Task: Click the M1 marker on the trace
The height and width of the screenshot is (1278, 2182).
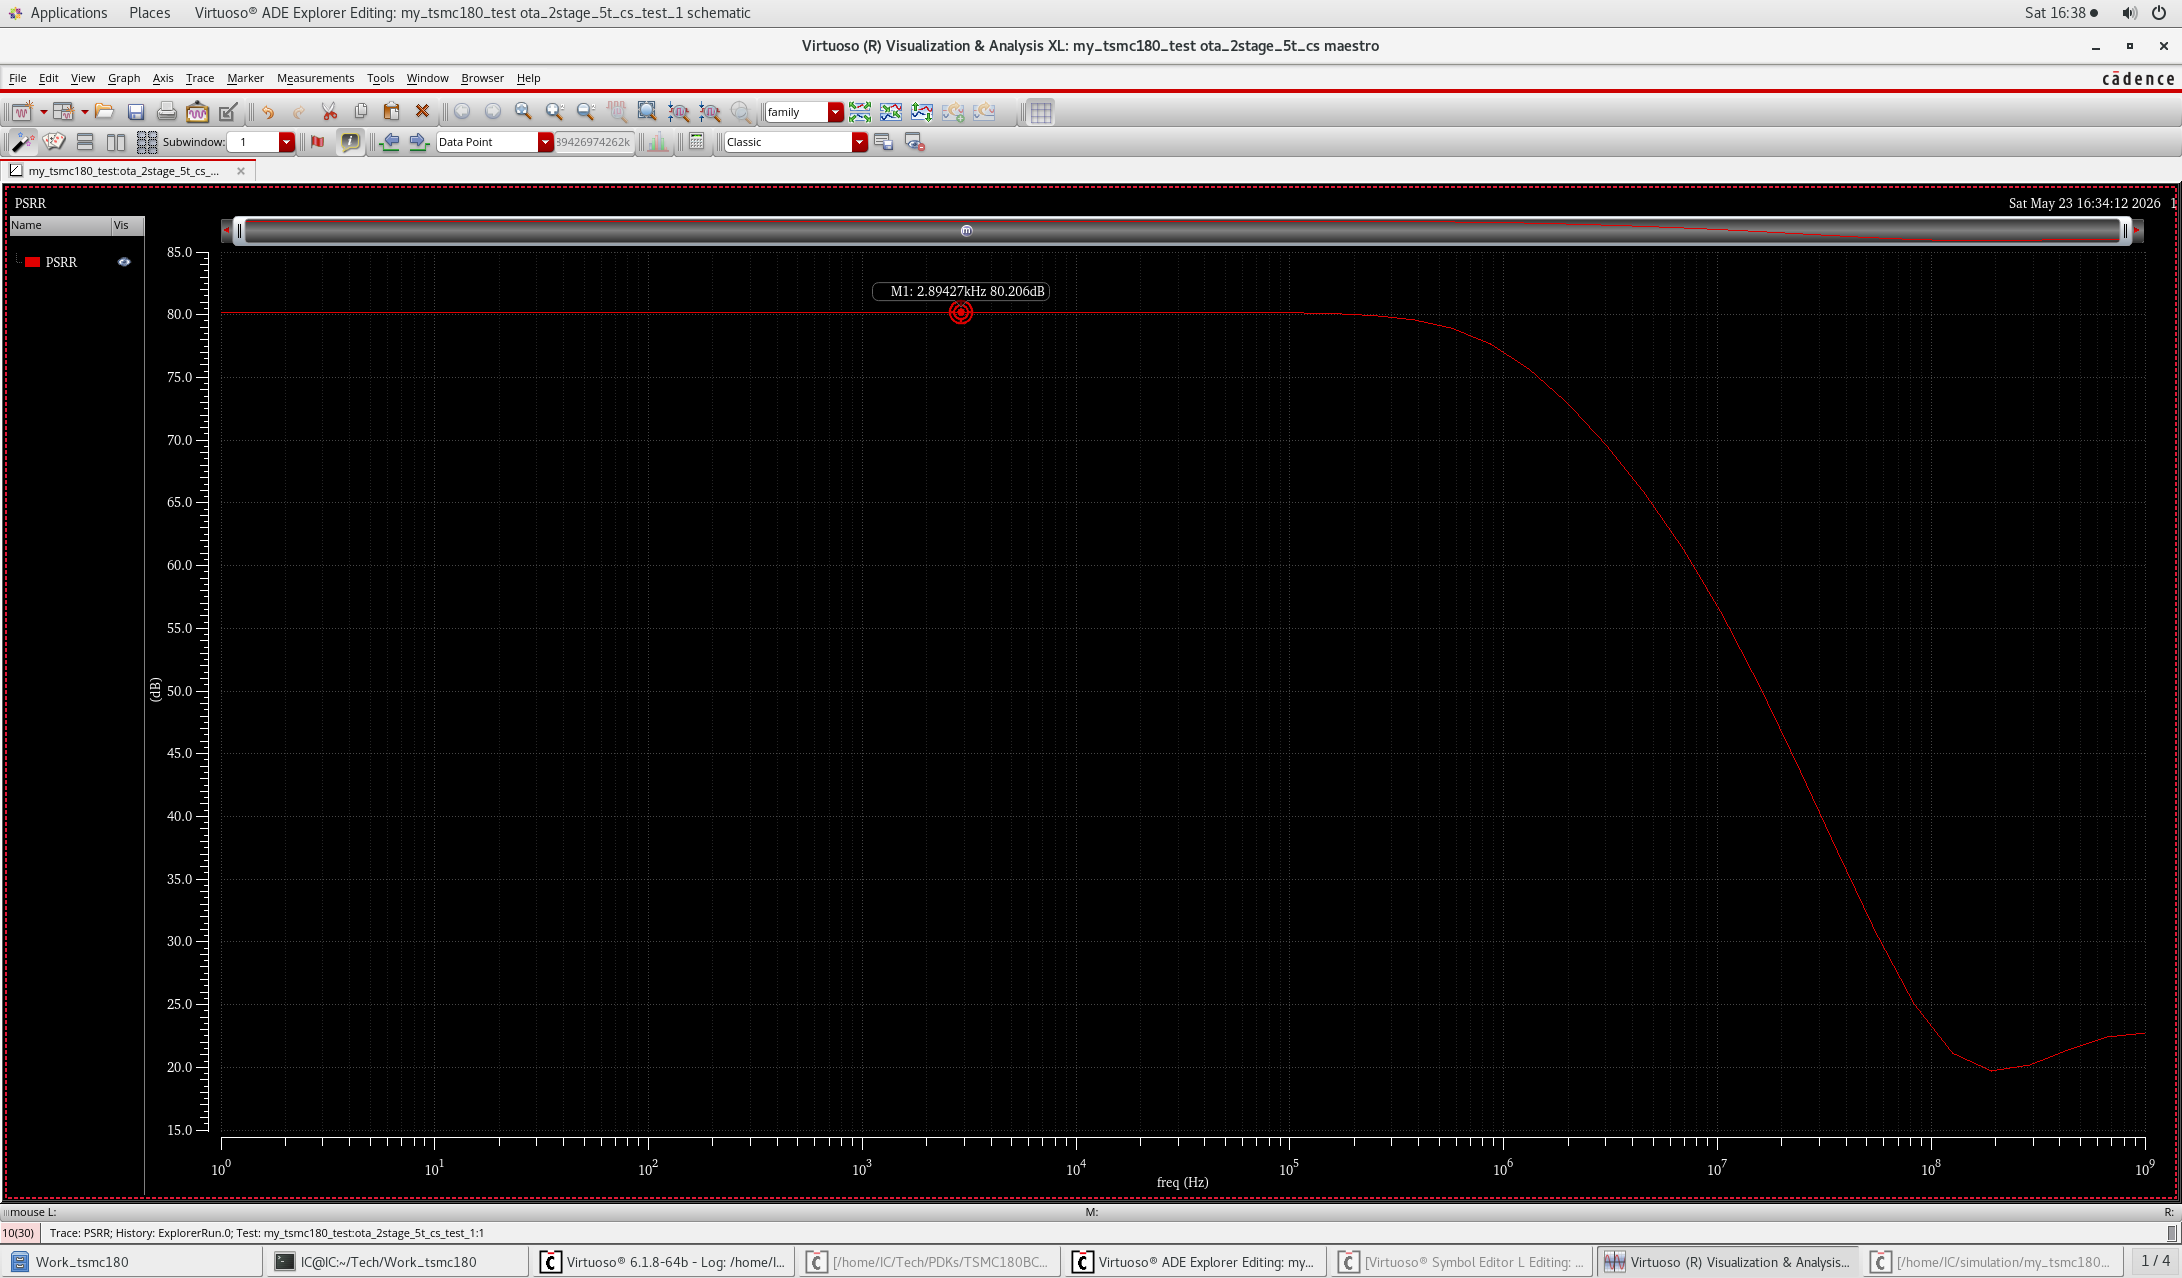Action: (961, 313)
